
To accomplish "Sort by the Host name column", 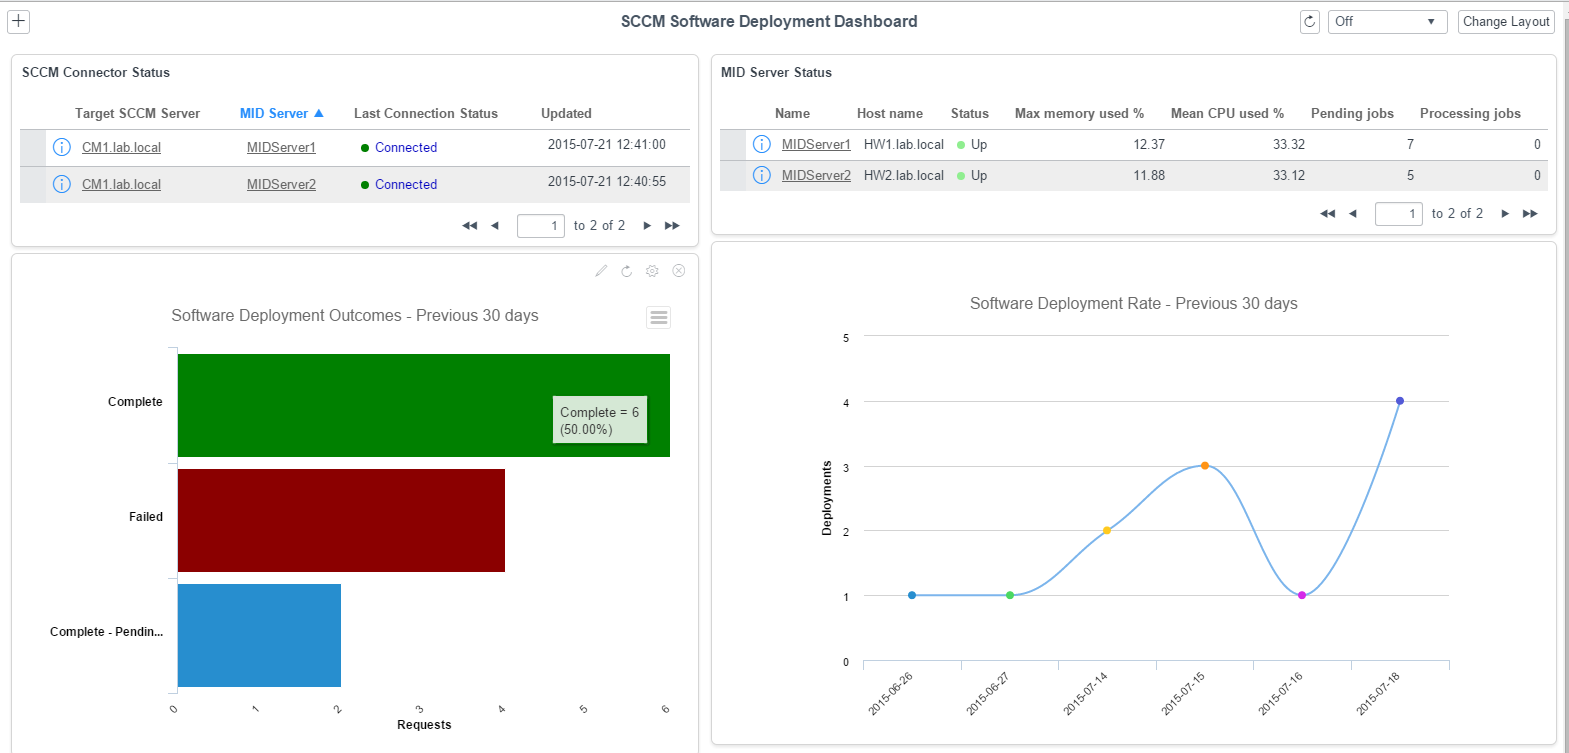I will pos(890,113).
